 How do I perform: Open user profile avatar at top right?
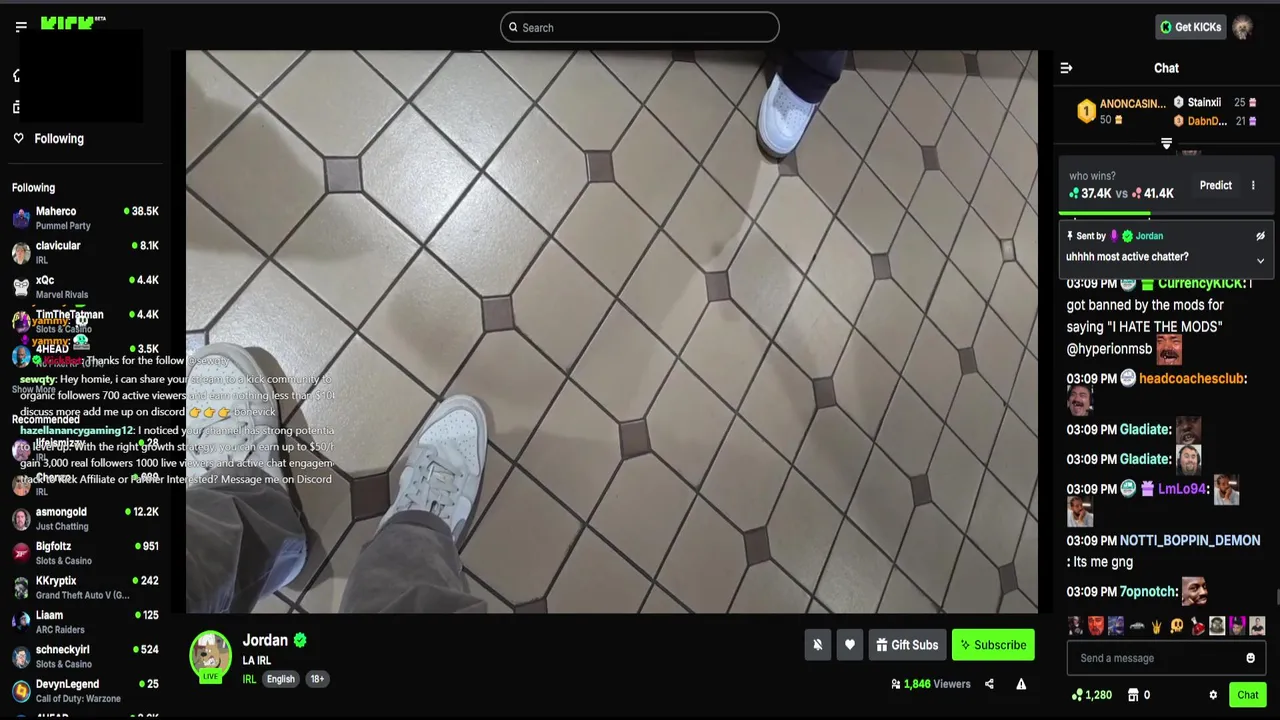point(1243,27)
